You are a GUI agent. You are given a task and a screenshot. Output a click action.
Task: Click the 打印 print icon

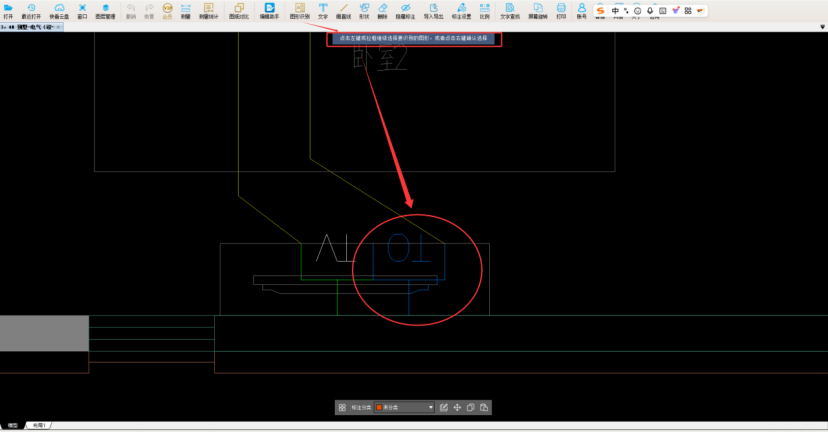[x=561, y=10]
